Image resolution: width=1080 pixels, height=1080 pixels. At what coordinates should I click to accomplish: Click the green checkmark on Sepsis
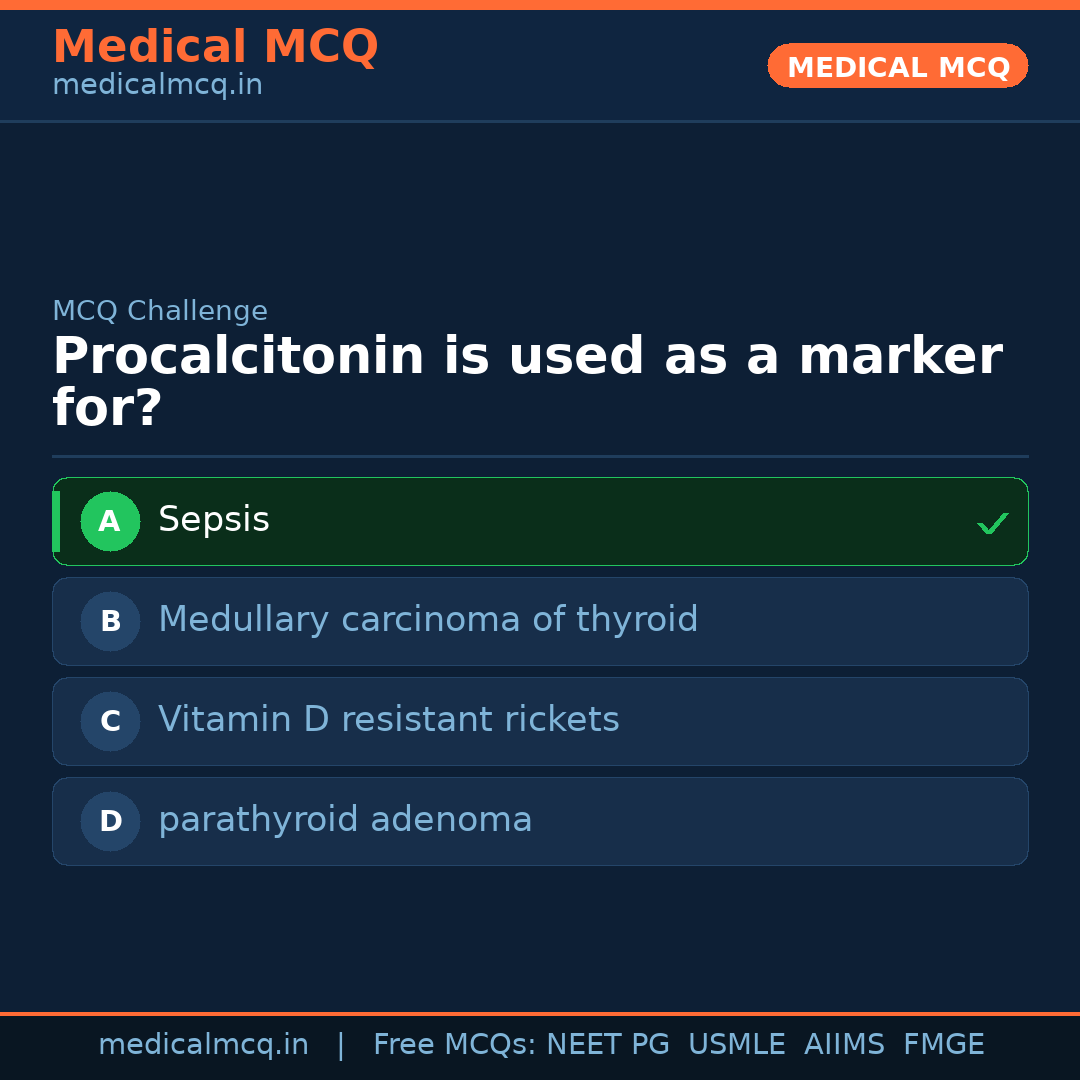992,523
